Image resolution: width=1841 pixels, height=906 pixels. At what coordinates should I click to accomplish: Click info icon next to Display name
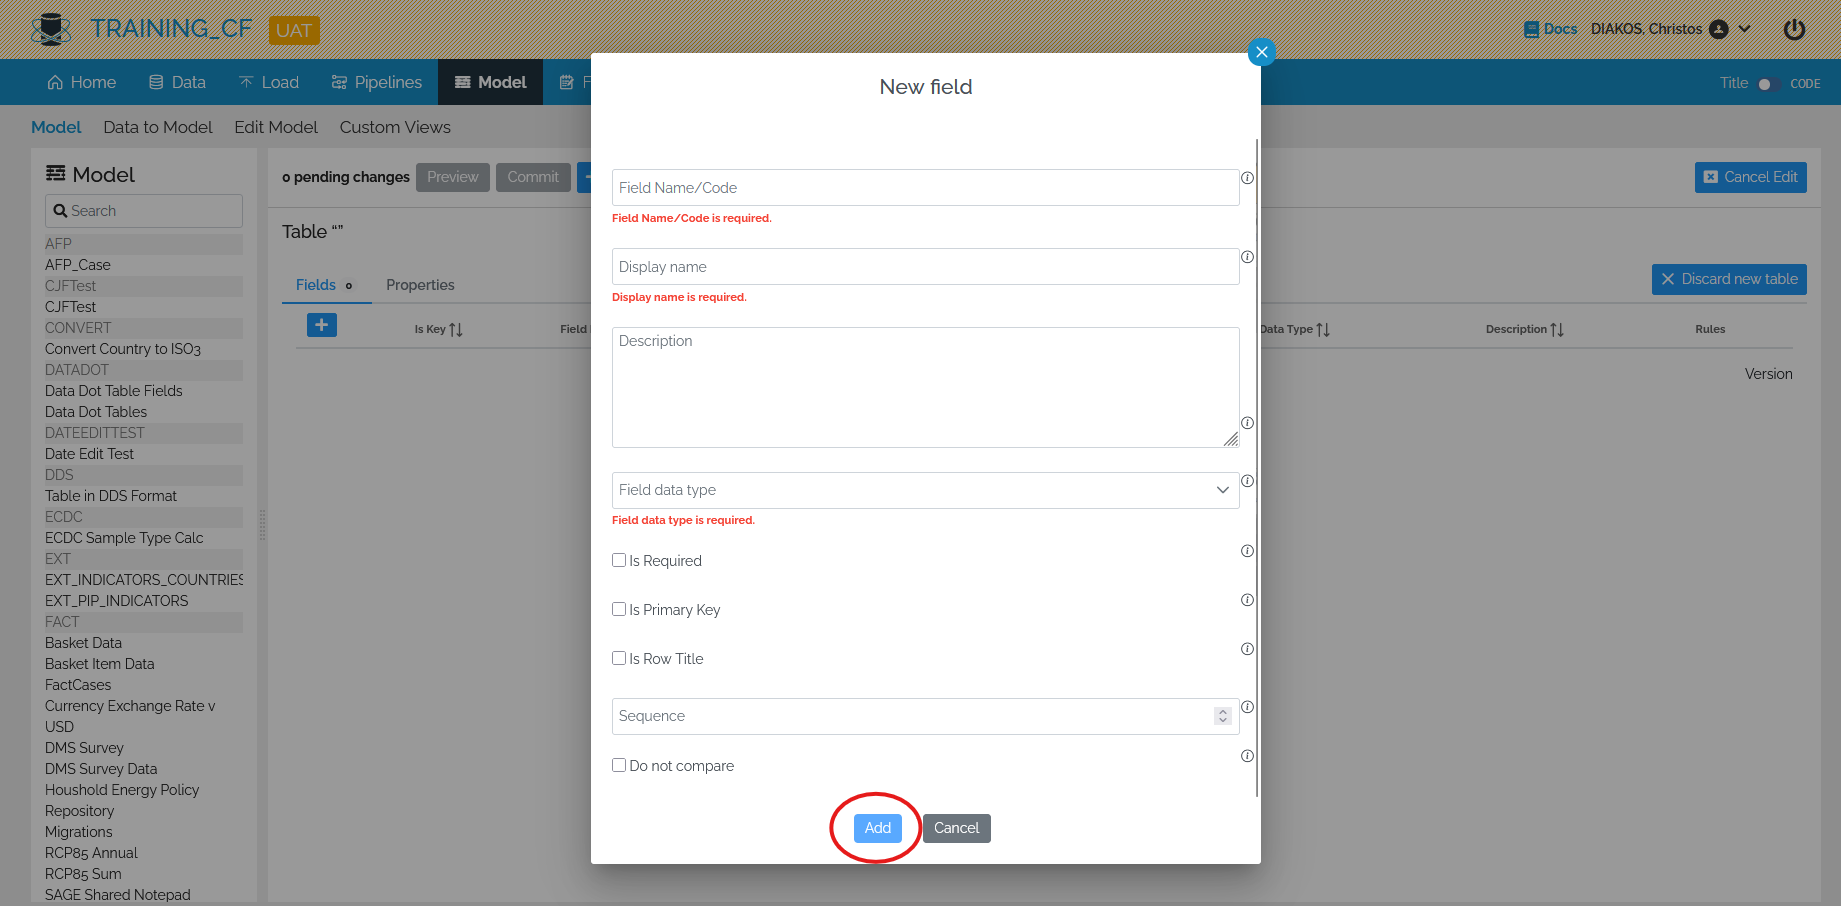1247,257
